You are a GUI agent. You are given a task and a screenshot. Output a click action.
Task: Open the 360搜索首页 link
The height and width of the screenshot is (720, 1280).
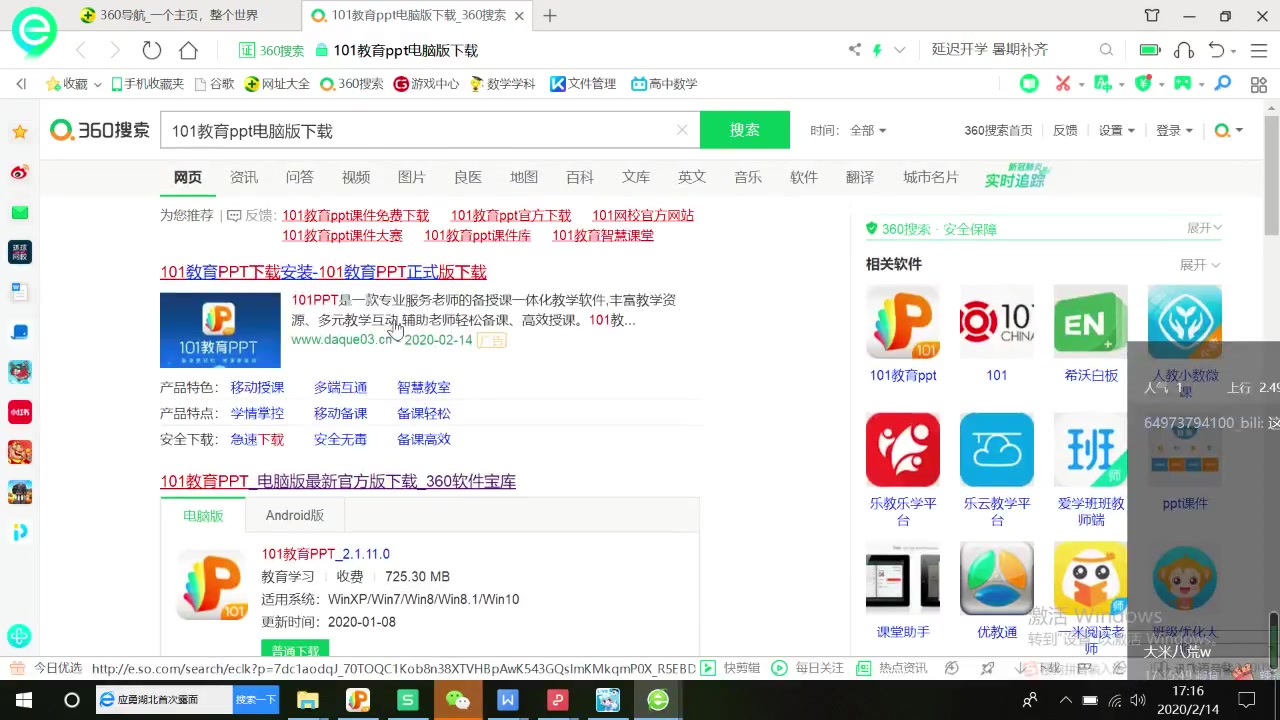(998, 130)
